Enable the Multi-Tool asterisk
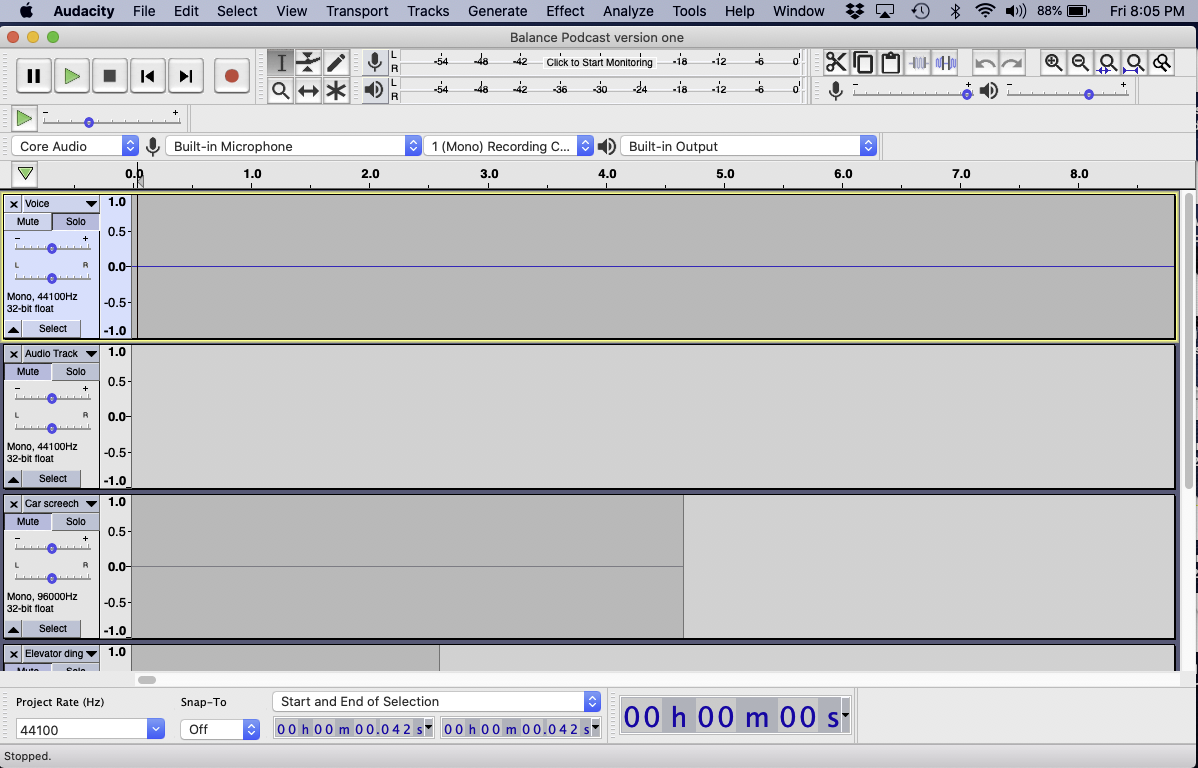The height and width of the screenshot is (768, 1198). [x=335, y=91]
